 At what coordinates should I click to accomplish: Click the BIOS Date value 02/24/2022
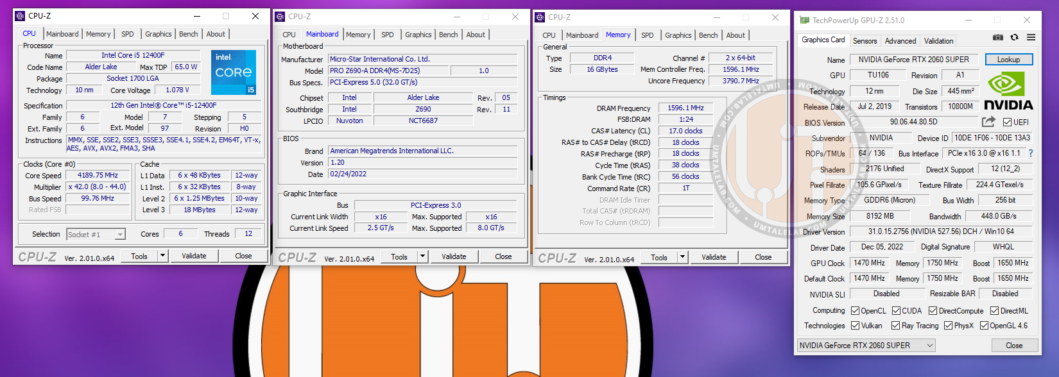pyautogui.click(x=422, y=174)
